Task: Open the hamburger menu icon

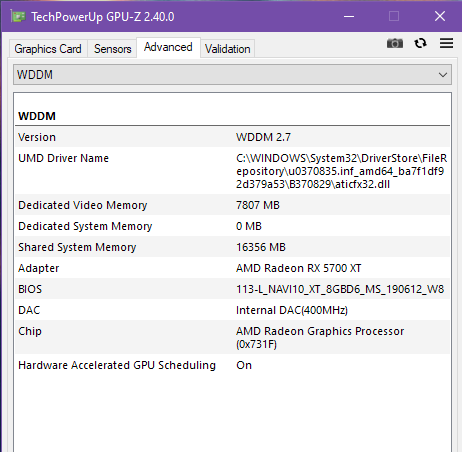Action: [446, 43]
